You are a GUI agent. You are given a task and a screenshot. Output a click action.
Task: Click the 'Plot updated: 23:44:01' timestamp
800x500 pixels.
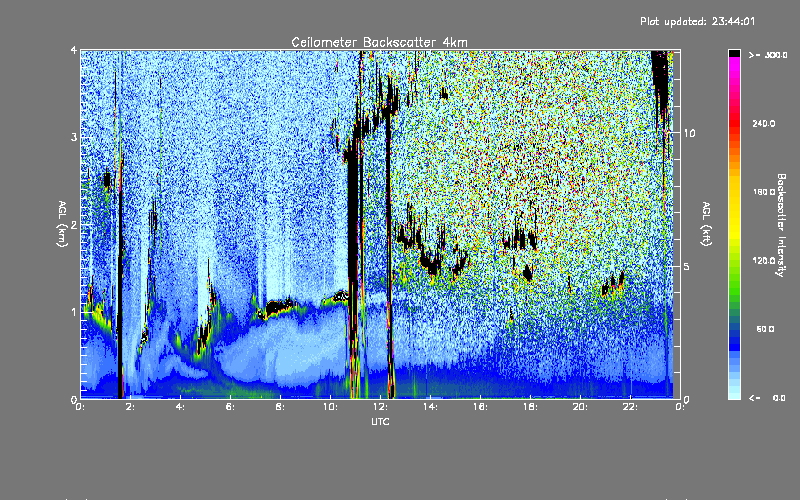pos(697,21)
